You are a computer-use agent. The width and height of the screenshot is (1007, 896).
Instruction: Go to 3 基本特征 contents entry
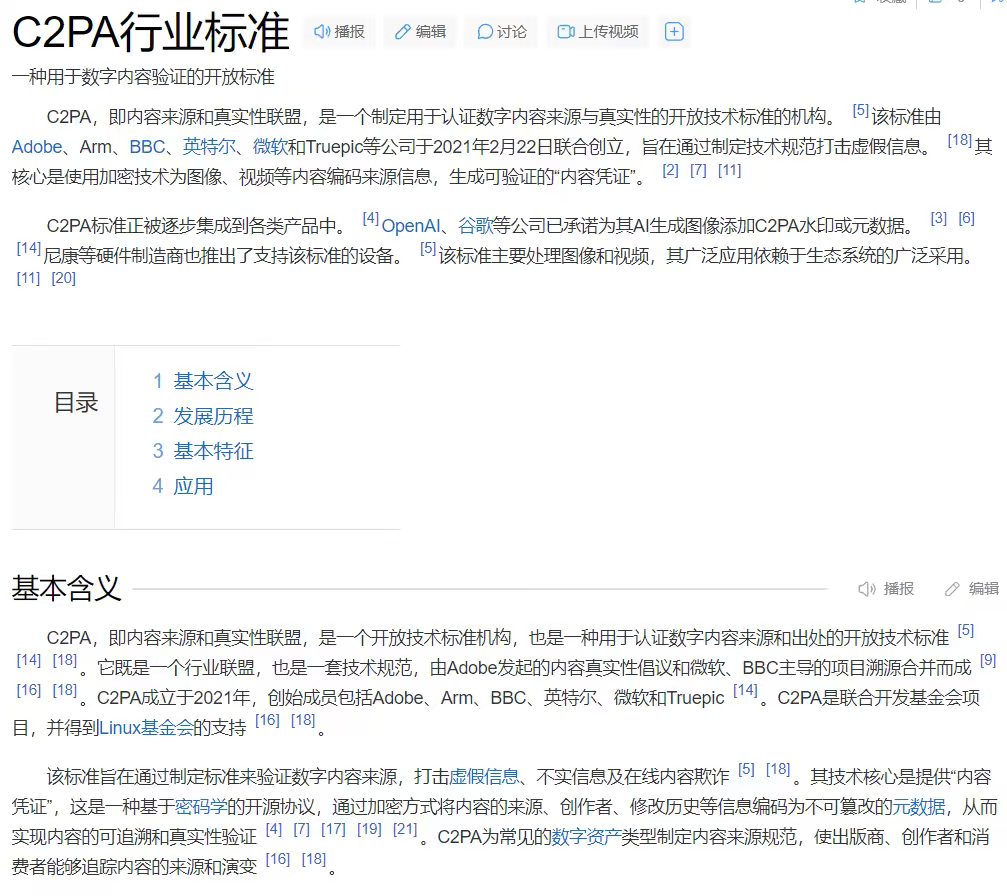203,451
